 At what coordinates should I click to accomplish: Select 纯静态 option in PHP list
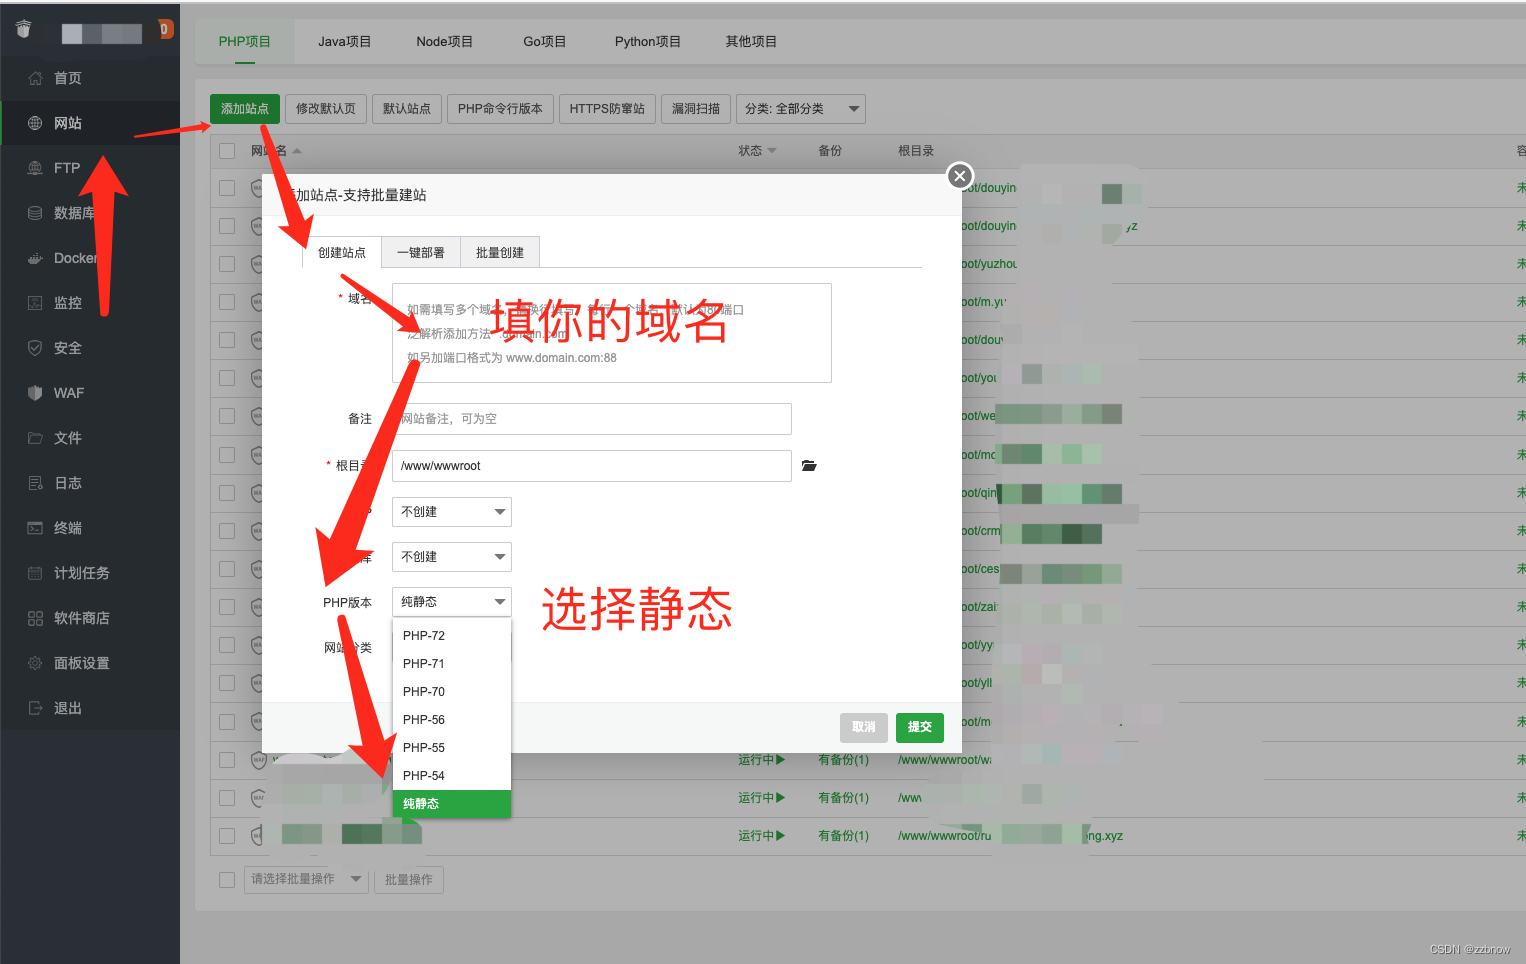[x=452, y=804]
